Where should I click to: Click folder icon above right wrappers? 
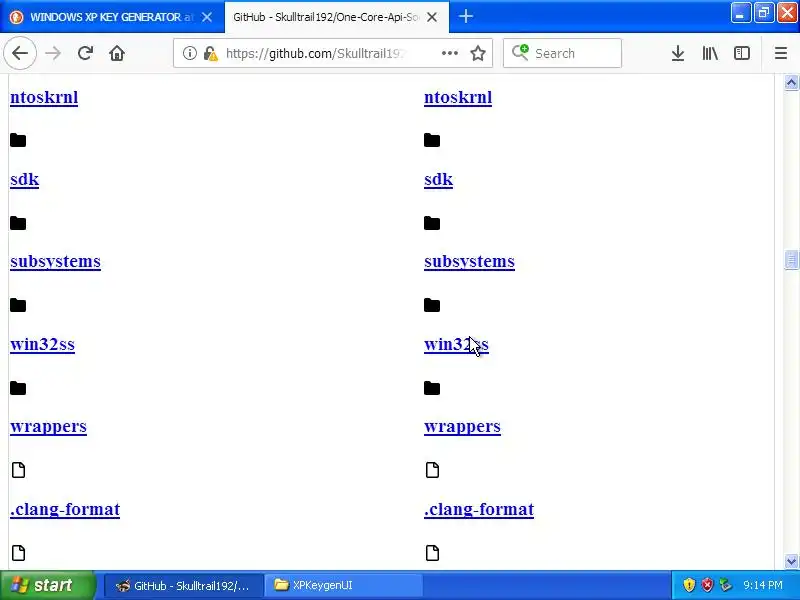[x=432, y=388]
